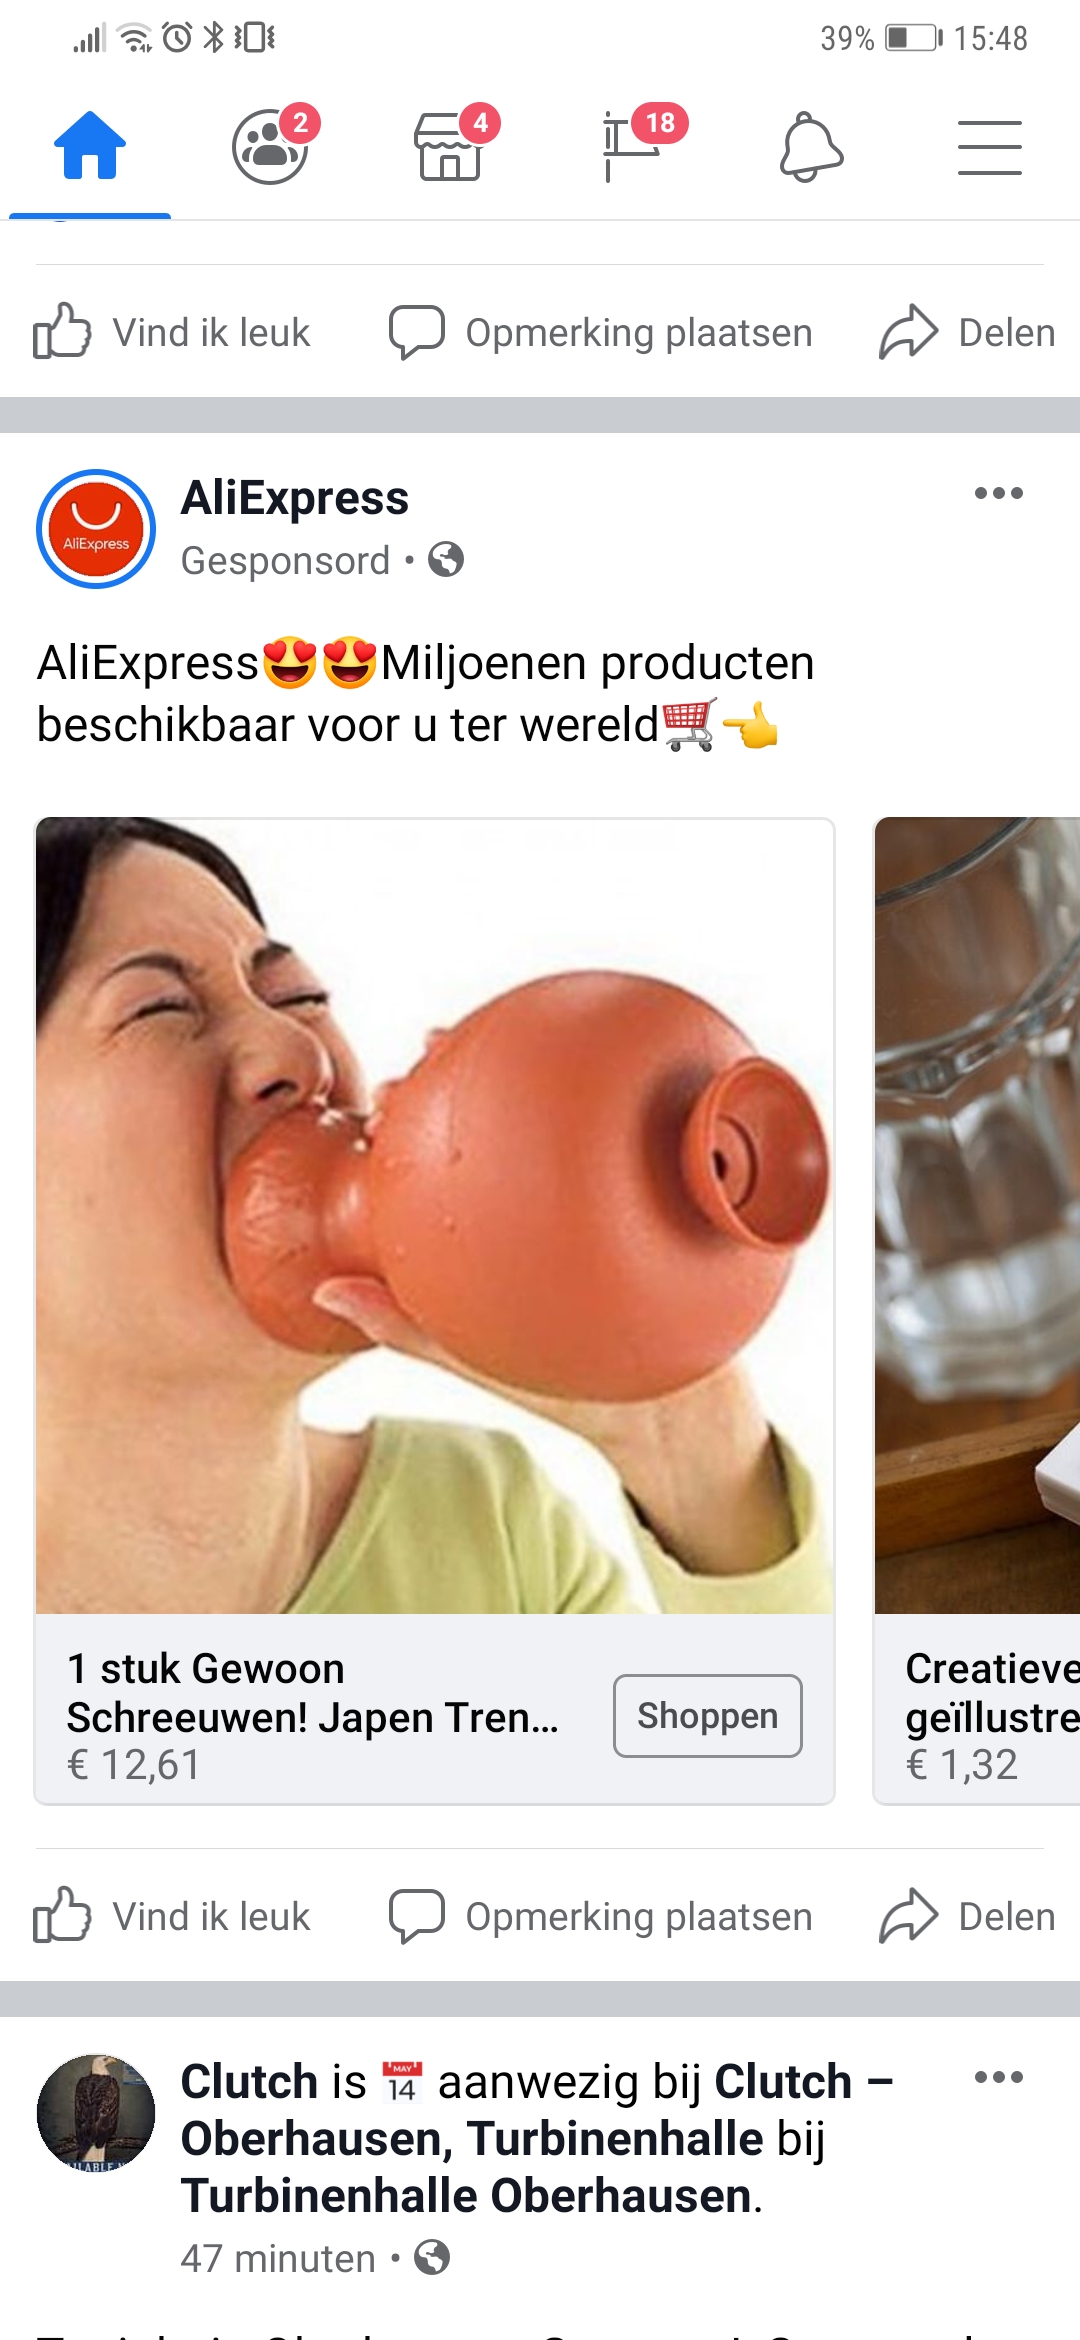Toggle Vind ik leuk on AliExpress ad
This screenshot has height=2340, width=1080.
click(x=172, y=1916)
